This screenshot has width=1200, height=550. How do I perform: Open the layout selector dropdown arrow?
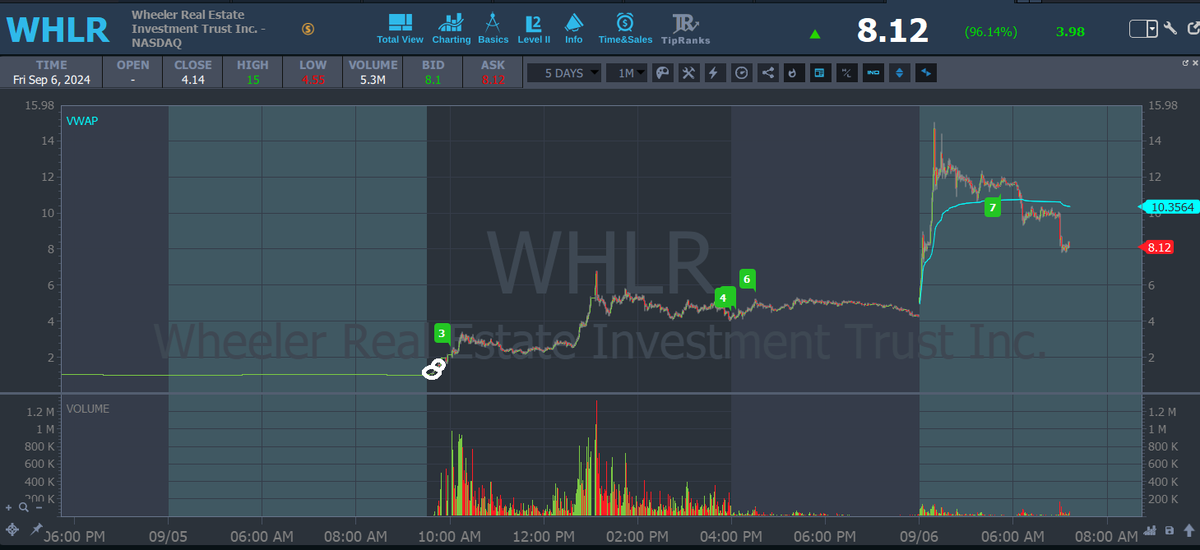[1153, 29]
